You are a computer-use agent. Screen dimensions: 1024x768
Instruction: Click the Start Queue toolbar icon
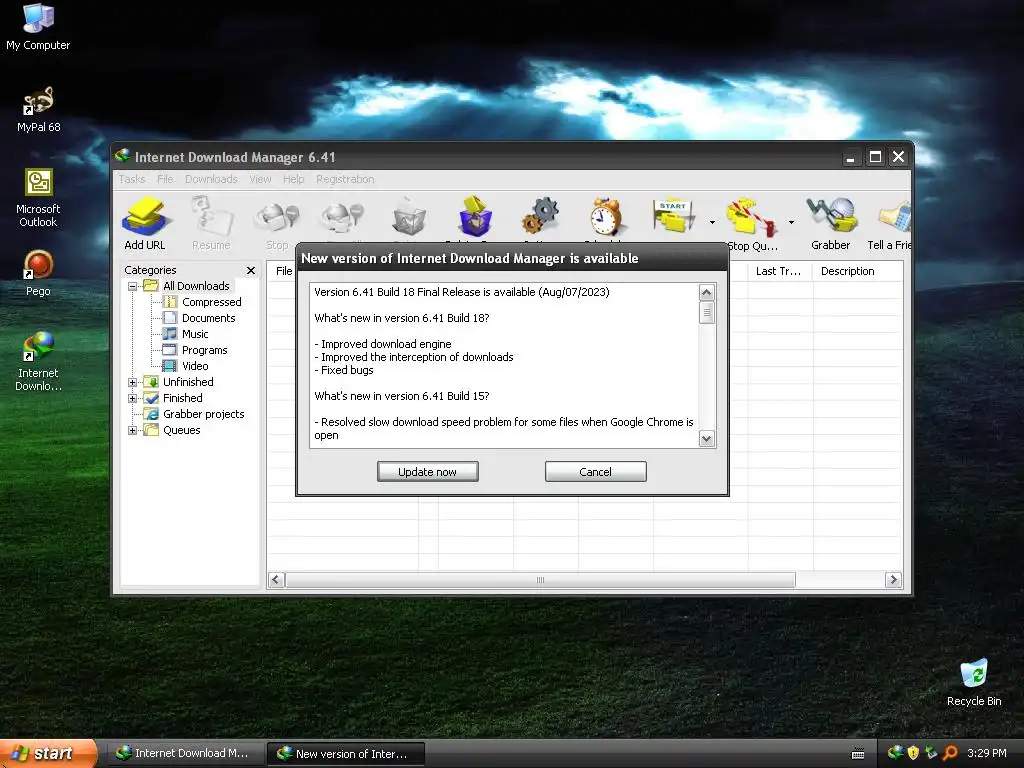673,218
